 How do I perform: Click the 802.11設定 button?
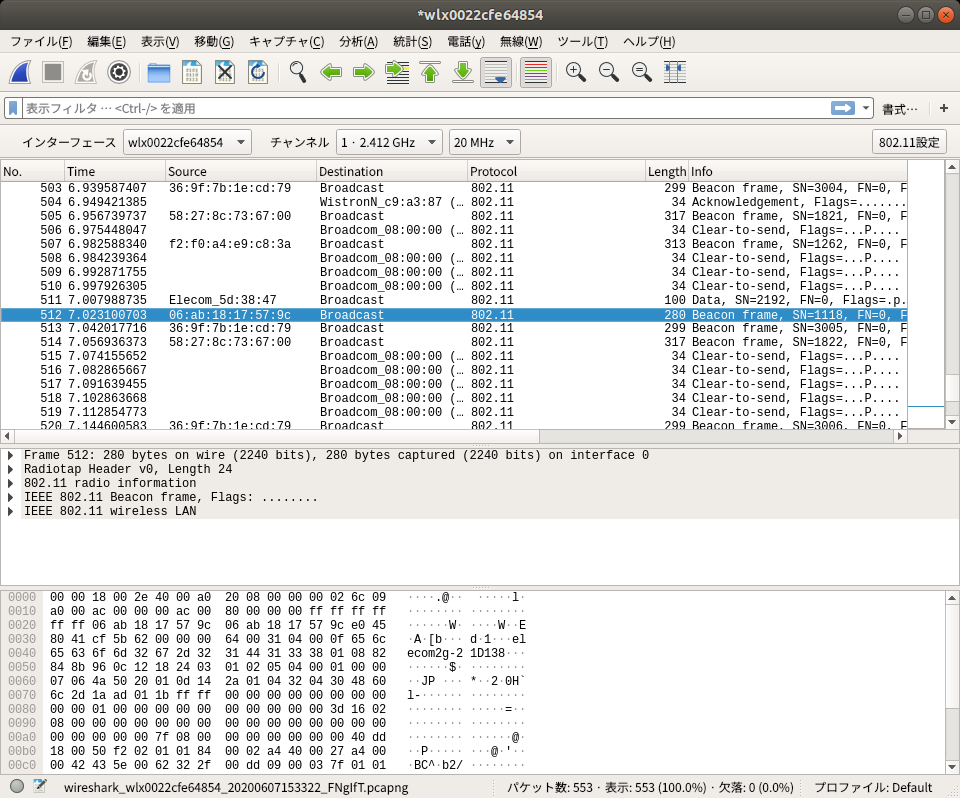click(909, 142)
